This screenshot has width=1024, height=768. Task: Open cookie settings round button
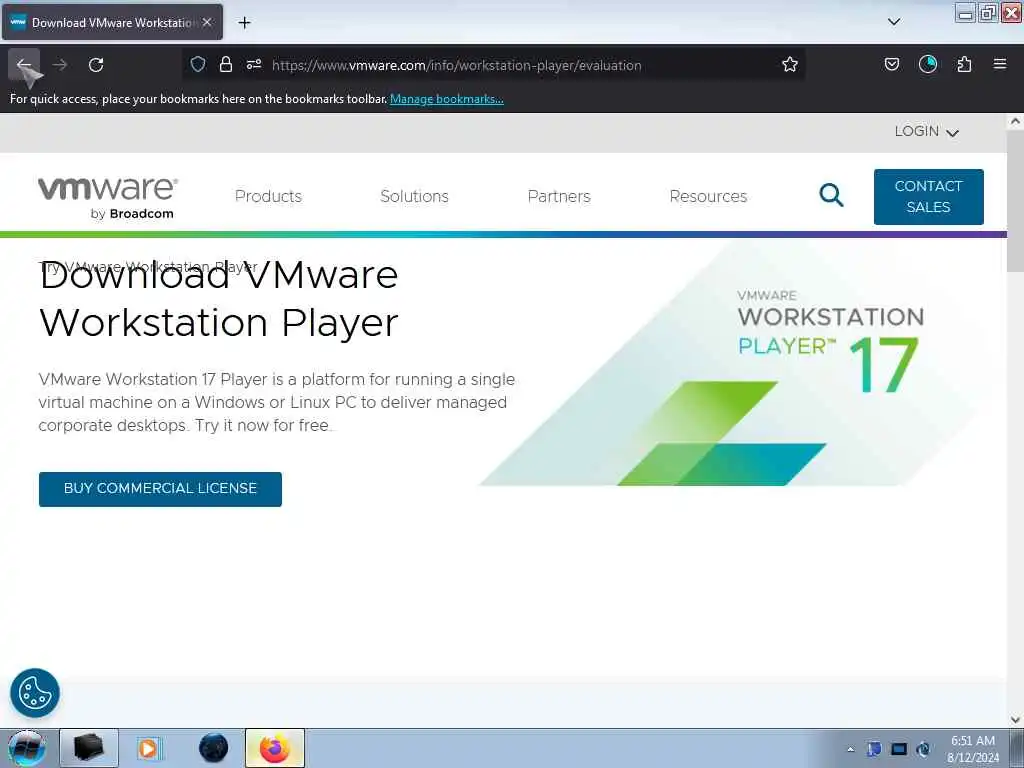[35, 693]
